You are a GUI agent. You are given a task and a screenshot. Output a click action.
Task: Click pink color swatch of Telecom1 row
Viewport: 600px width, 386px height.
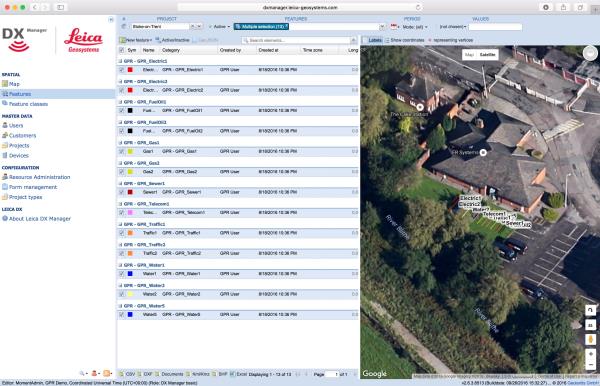point(130,212)
